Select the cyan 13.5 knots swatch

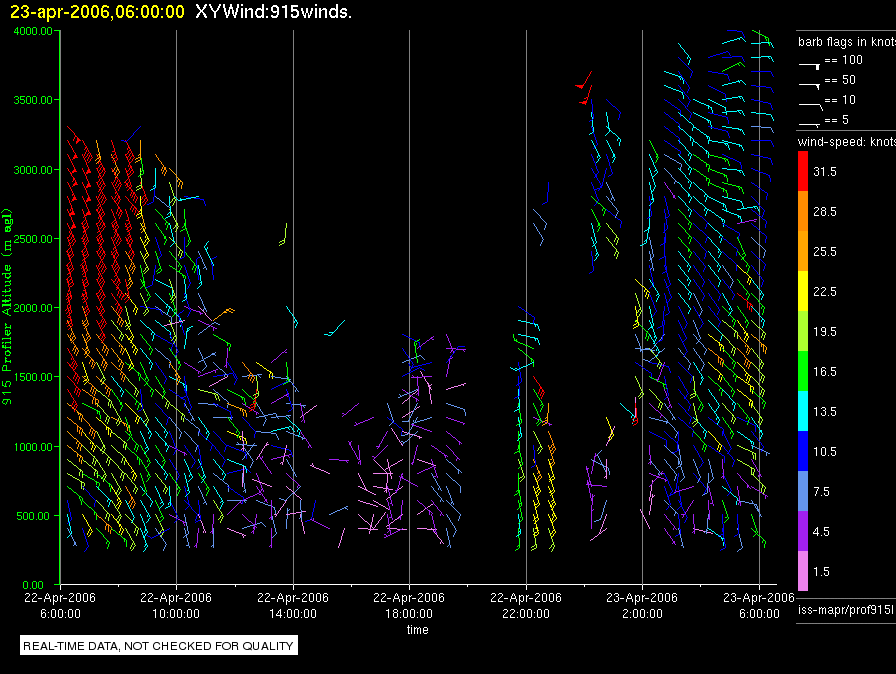[x=803, y=411]
